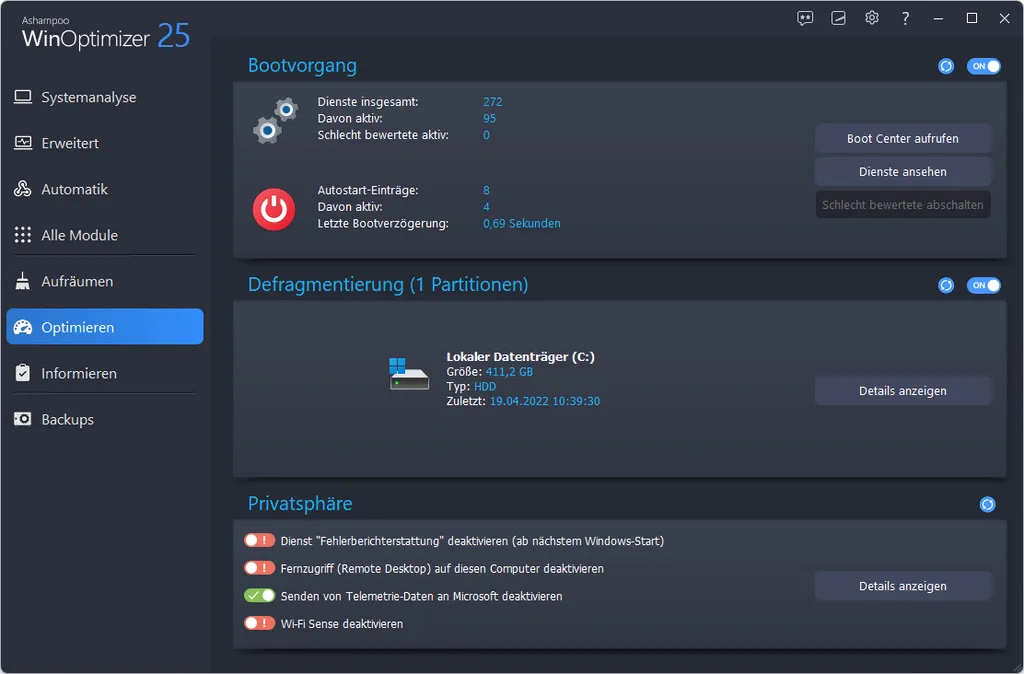Refresh the Privatsphäre section
Viewport: 1024px width, 674px height.
click(x=987, y=504)
